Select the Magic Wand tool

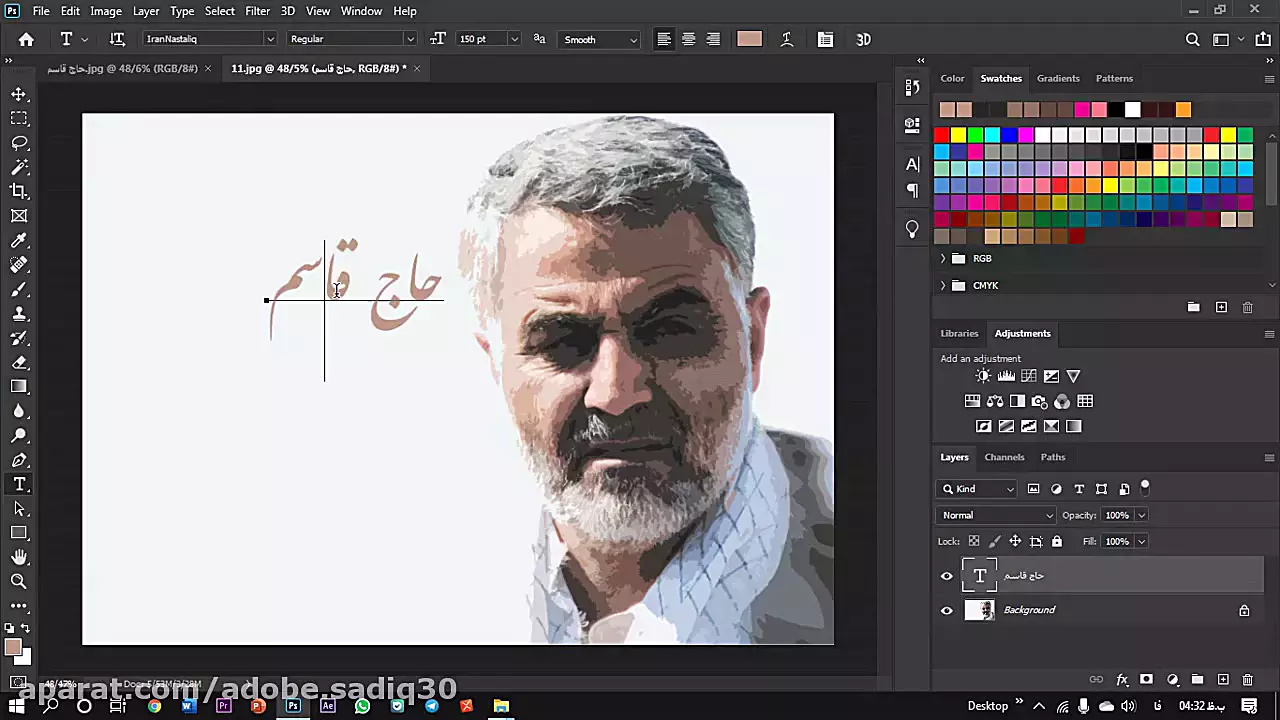[19, 167]
